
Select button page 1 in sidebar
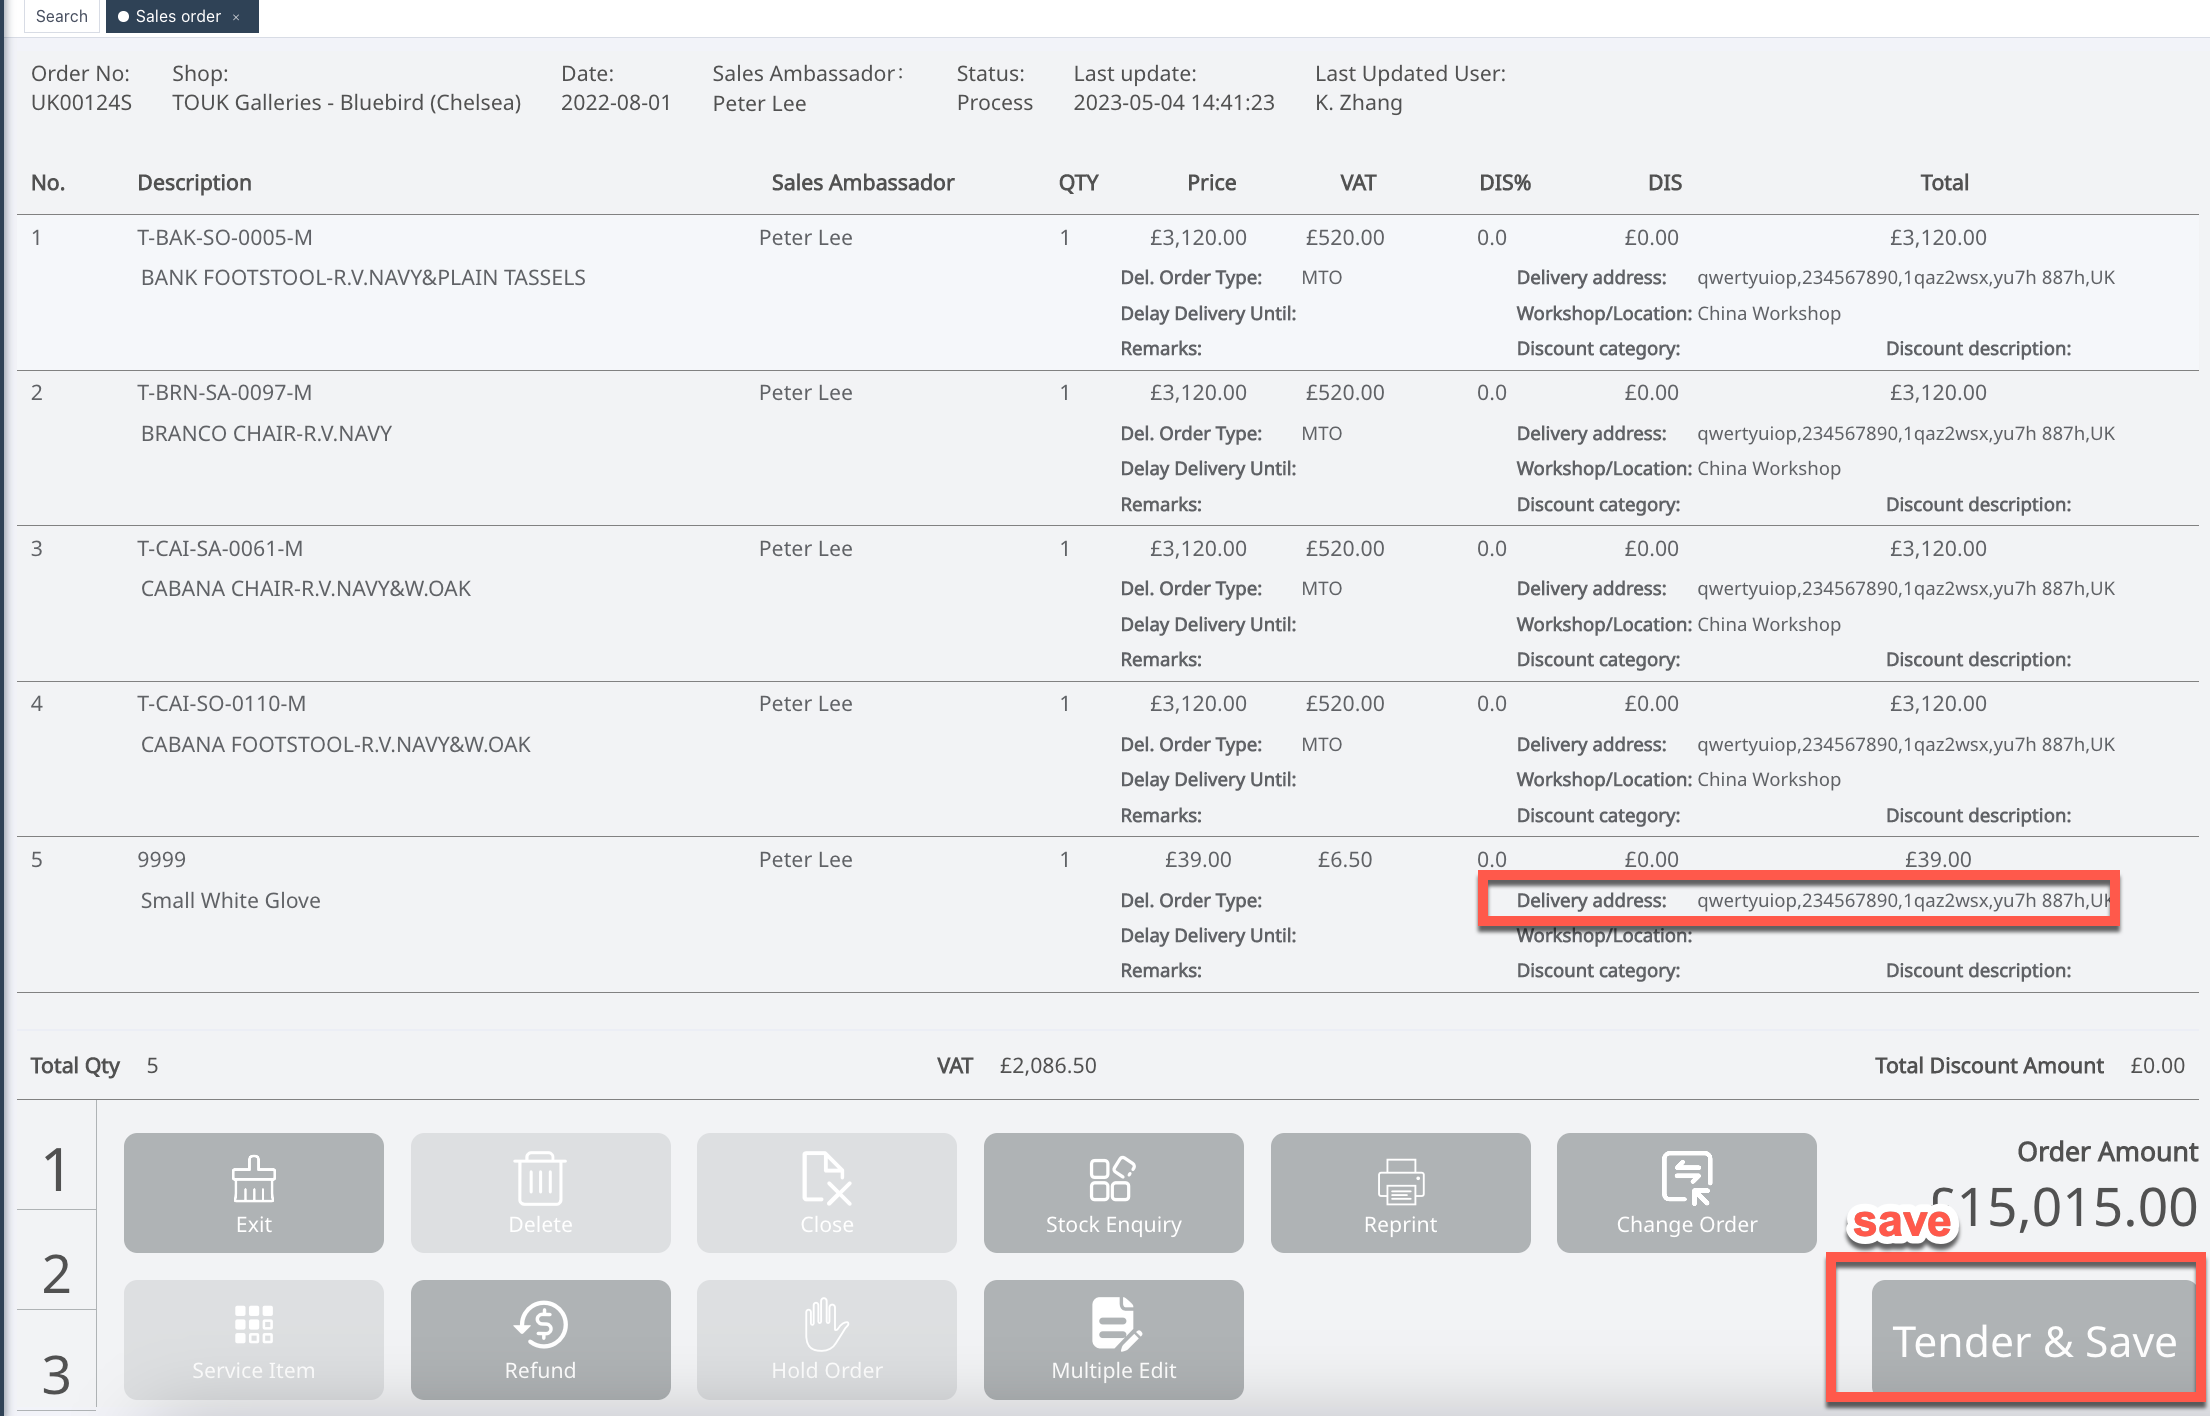coord(56,1168)
